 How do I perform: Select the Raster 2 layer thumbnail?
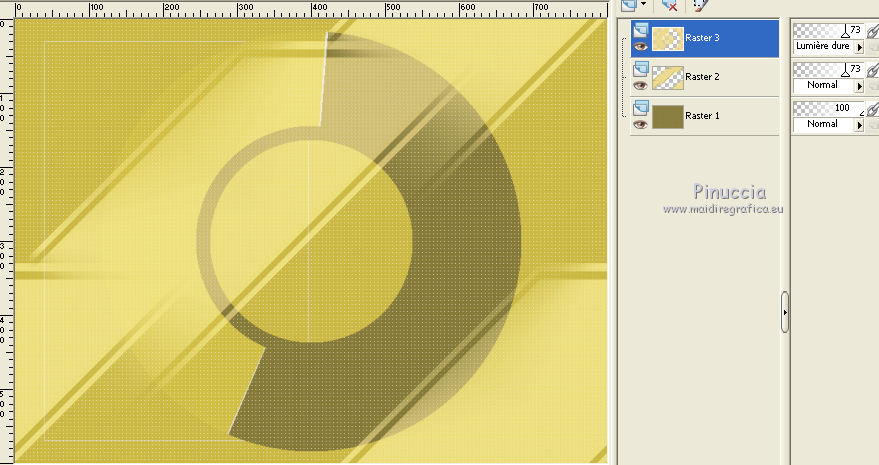[x=668, y=78]
